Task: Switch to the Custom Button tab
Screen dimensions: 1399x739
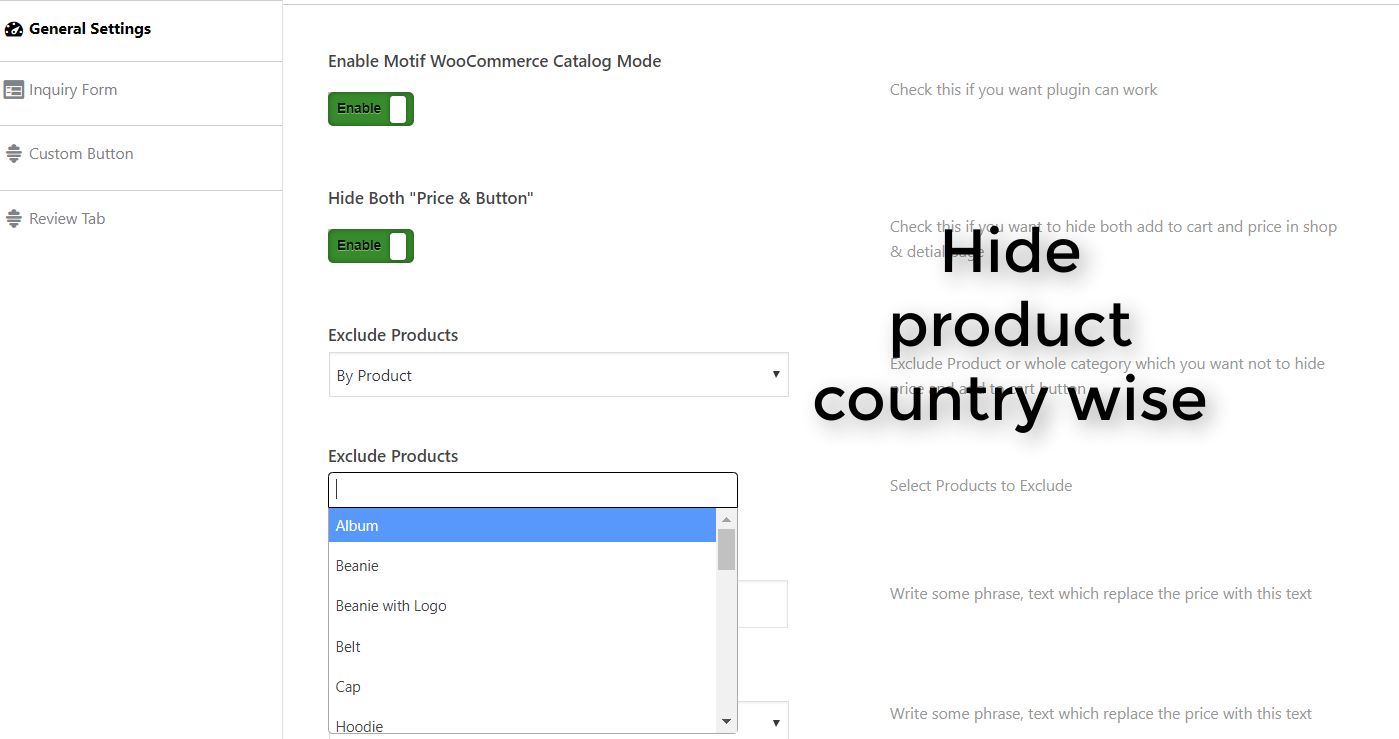Action: (x=81, y=154)
